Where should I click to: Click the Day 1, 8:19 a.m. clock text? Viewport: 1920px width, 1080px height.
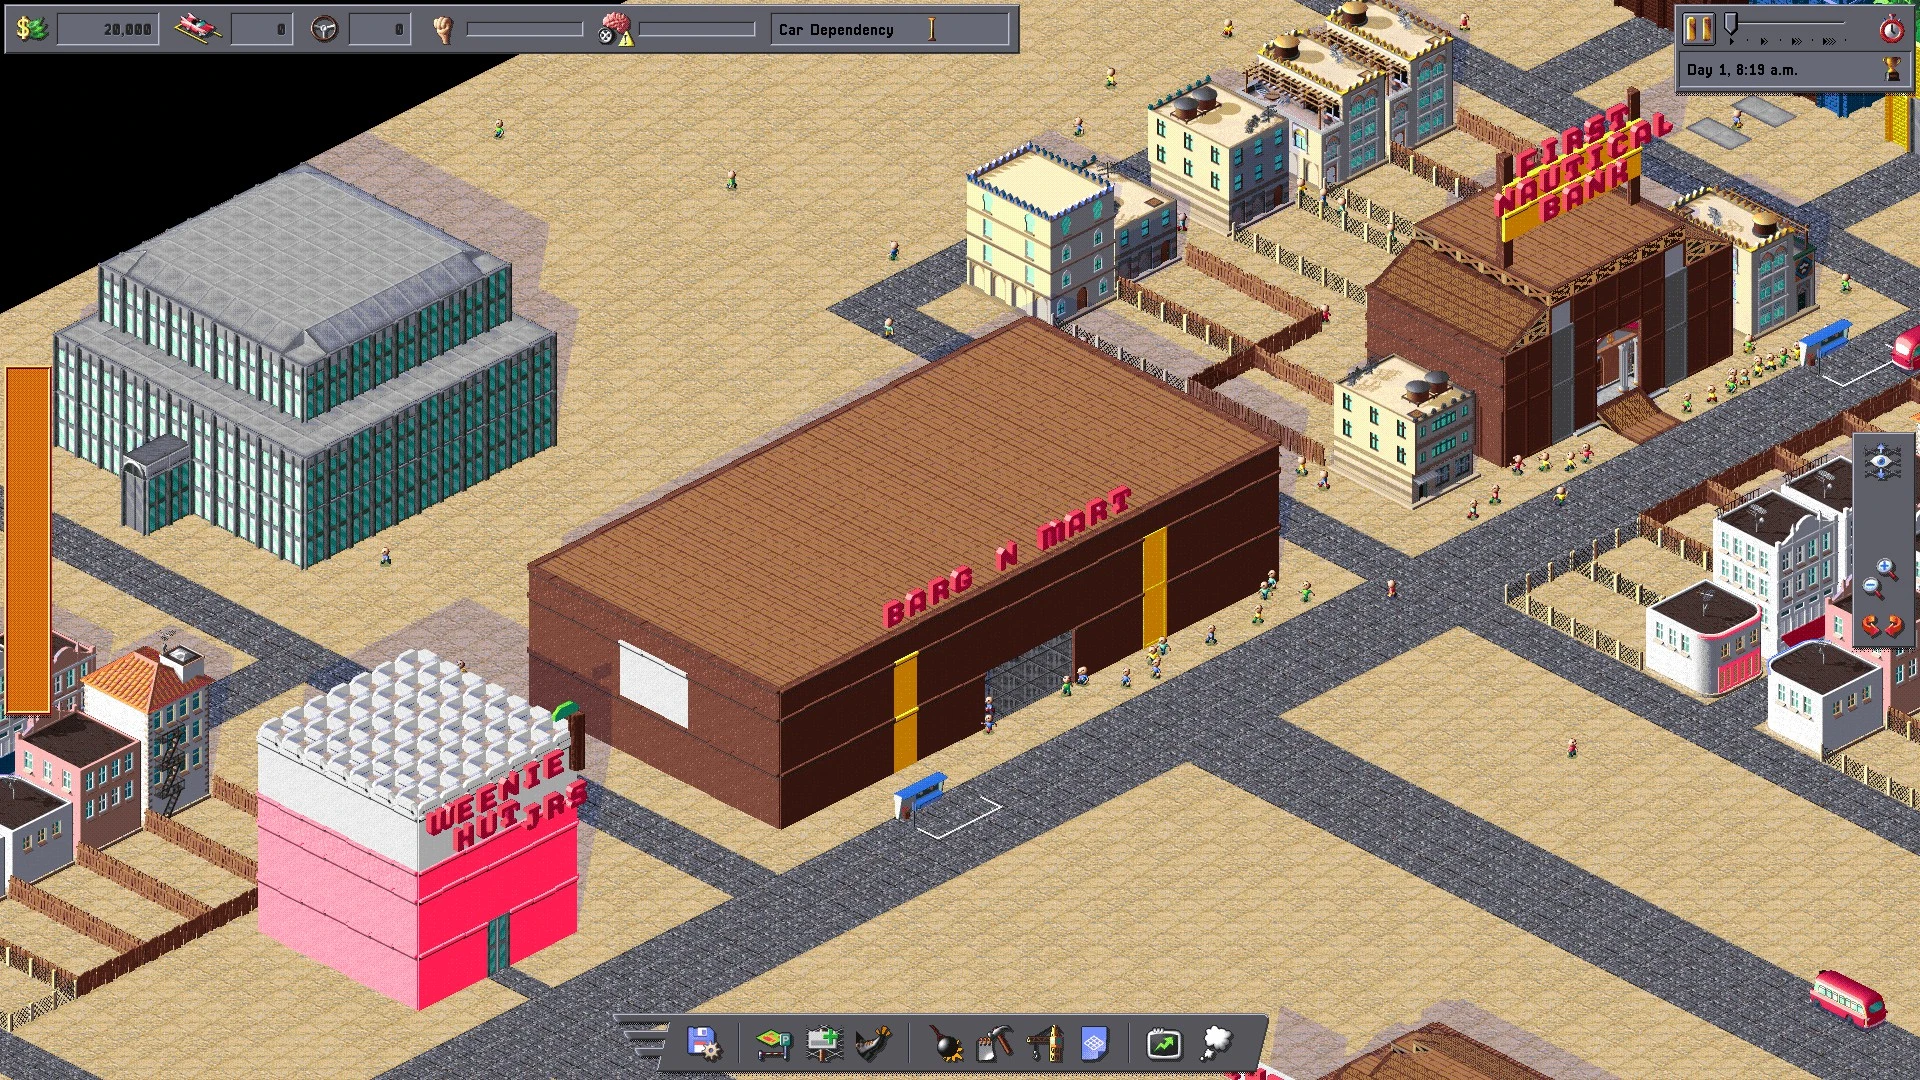(1741, 70)
